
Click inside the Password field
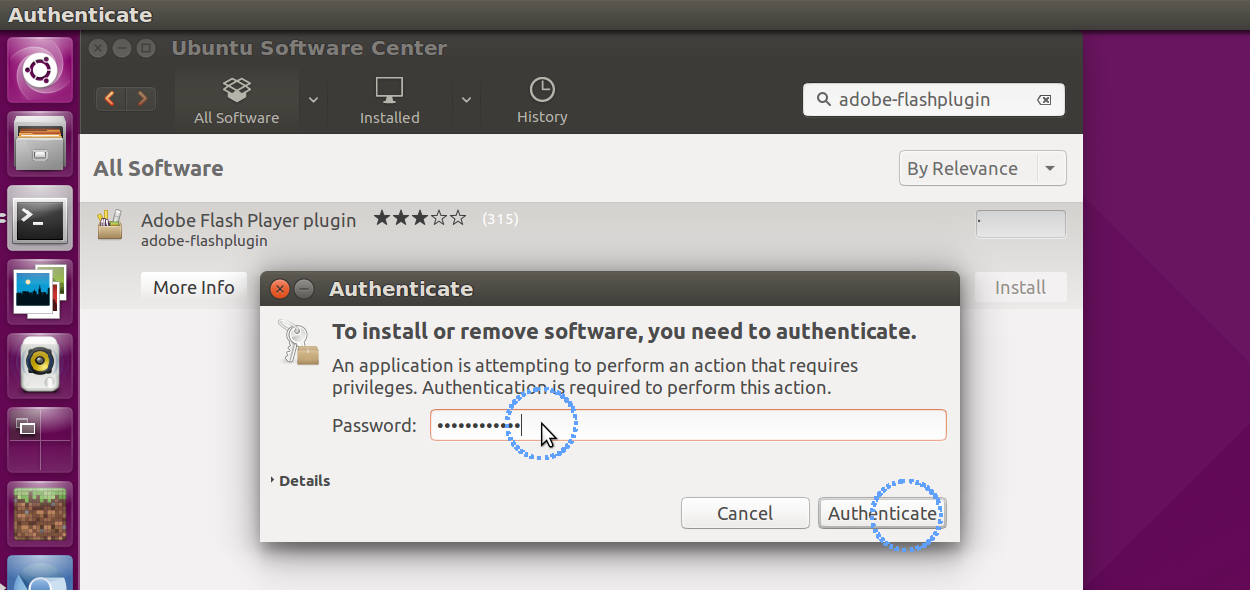tap(688, 425)
